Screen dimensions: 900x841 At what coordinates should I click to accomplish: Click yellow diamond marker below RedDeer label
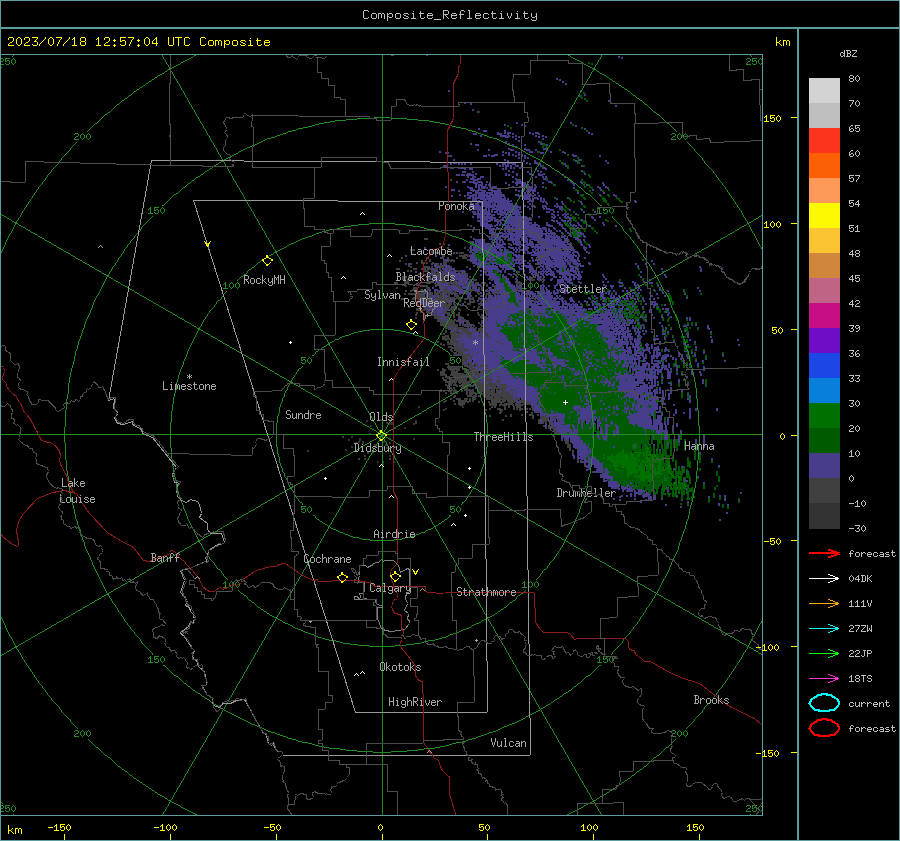[x=411, y=325]
